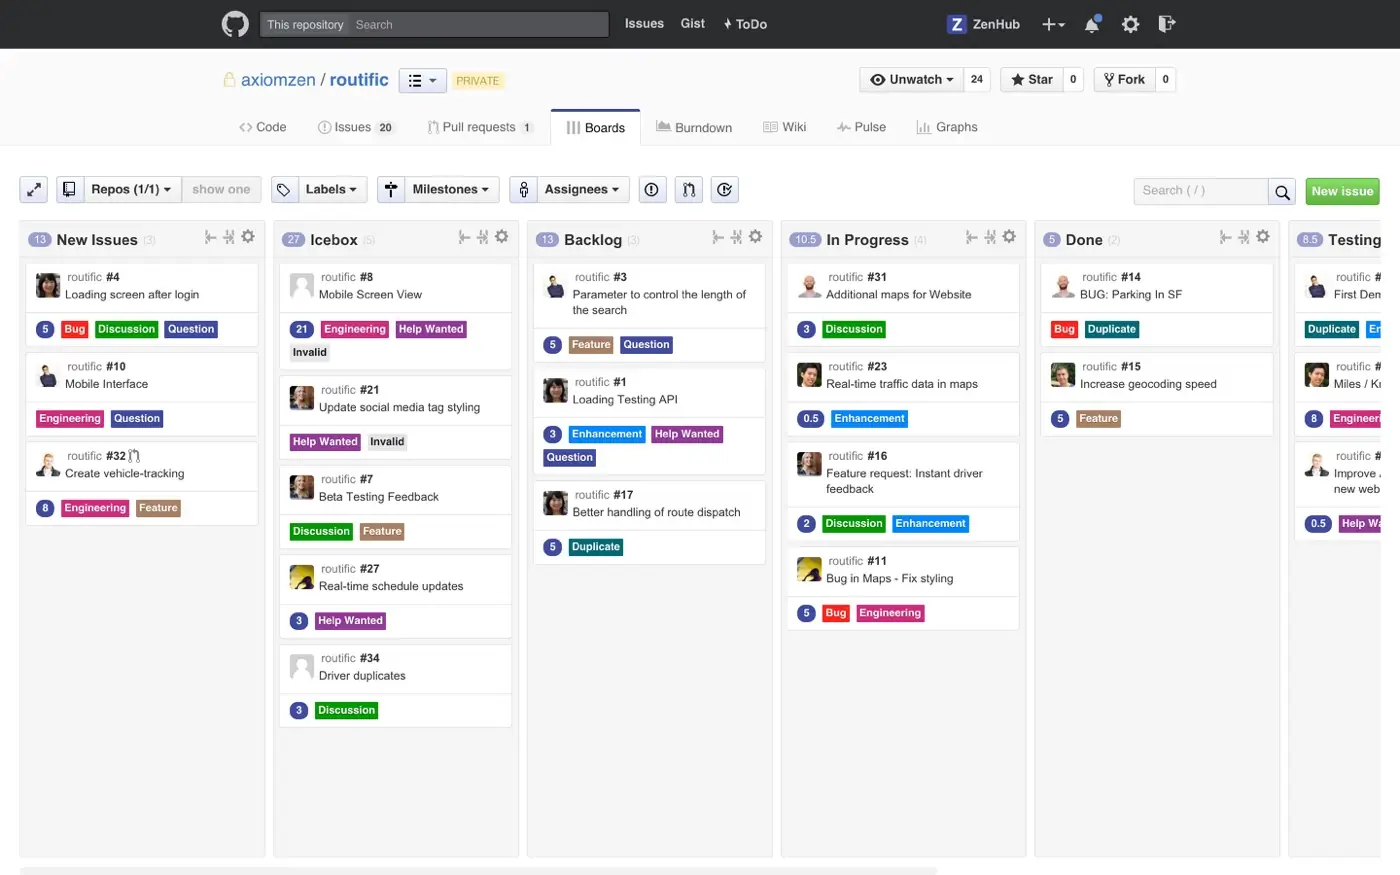This screenshot has width=1400, height=875.
Task: Switch to the Code tab
Action: [263, 127]
